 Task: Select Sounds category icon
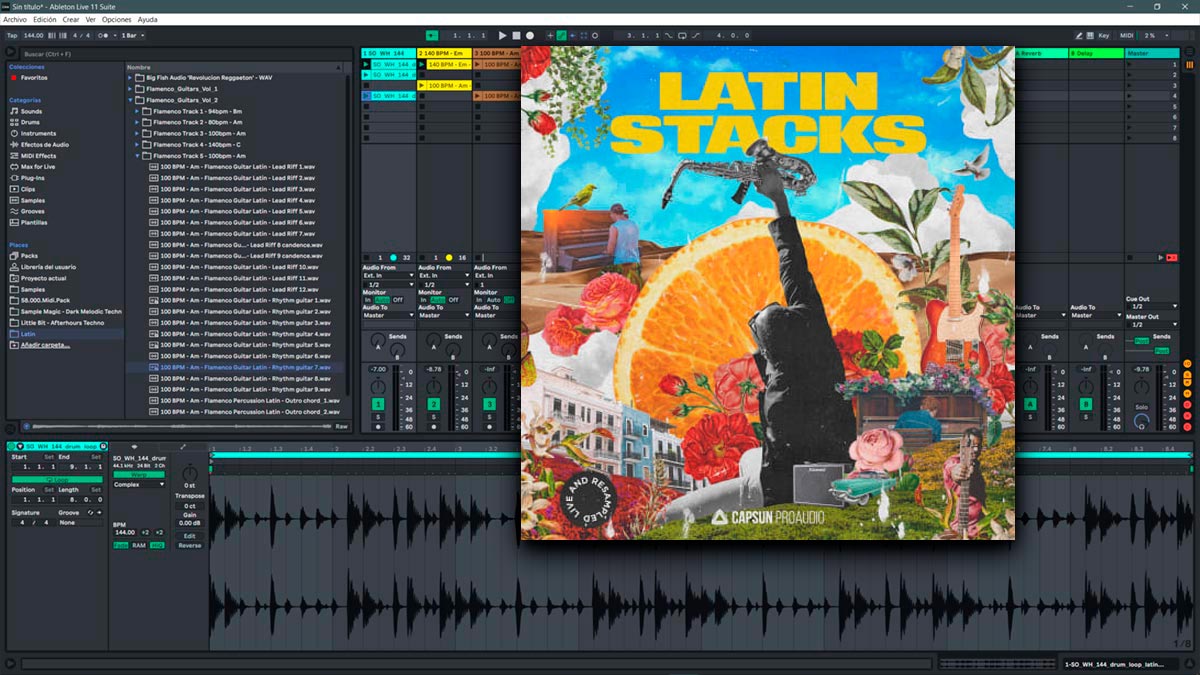(13, 111)
